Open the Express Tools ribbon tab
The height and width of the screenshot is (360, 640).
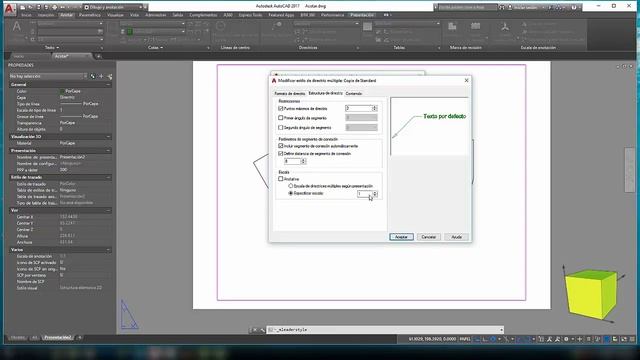[250, 15]
